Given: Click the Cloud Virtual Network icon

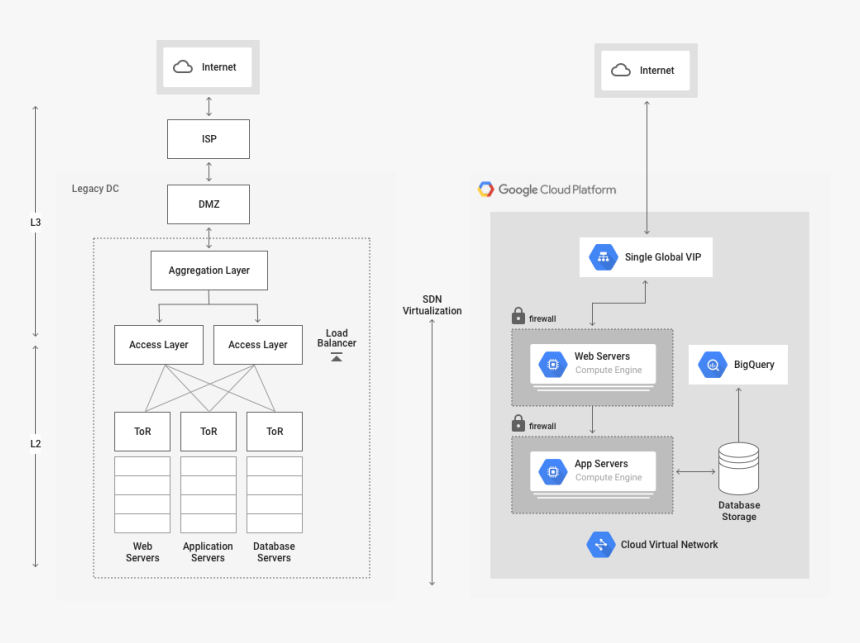Looking at the screenshot, I should click(x=601, y=544).
